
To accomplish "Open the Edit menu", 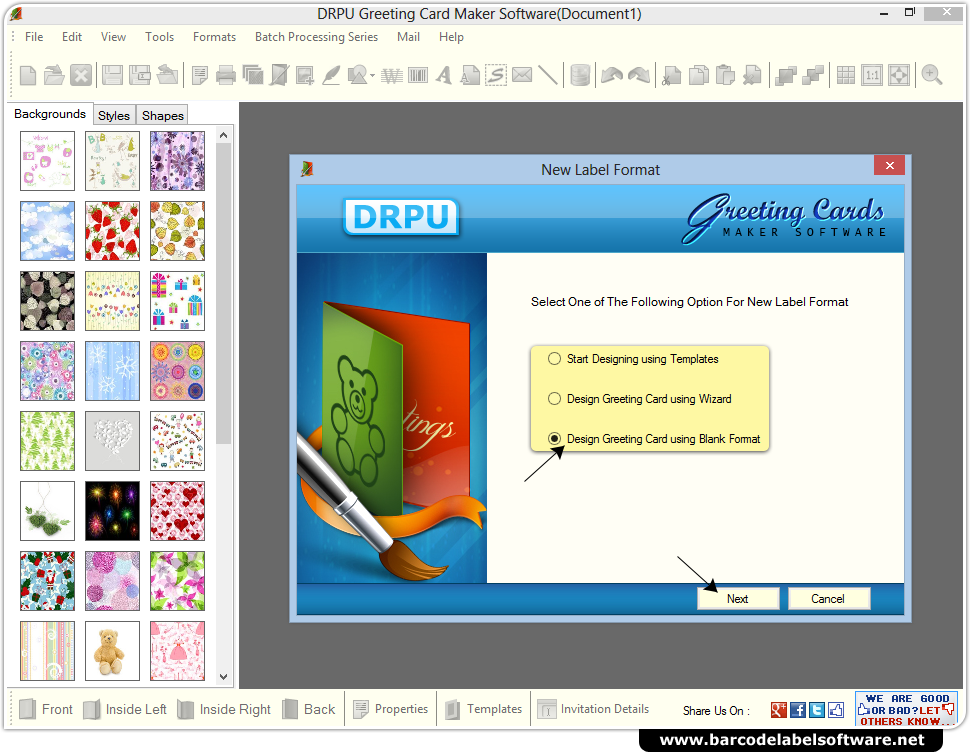I will pos(72,37).
